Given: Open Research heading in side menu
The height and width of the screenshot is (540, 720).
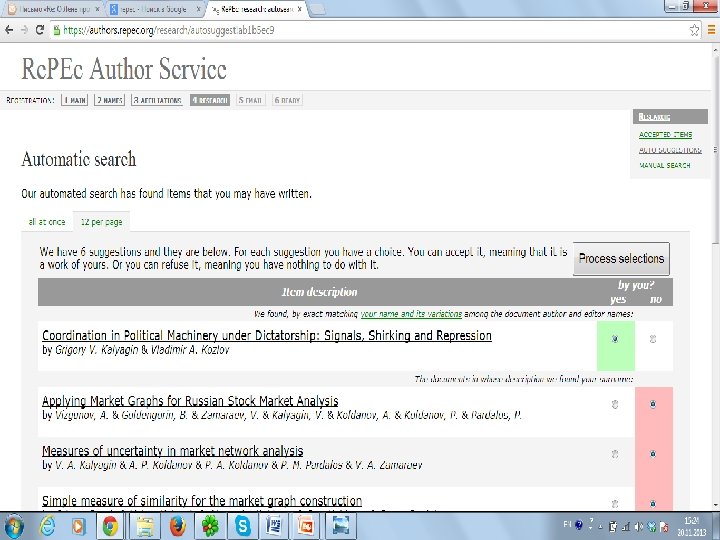Looking at the screenshot, I should pos(654,117).
